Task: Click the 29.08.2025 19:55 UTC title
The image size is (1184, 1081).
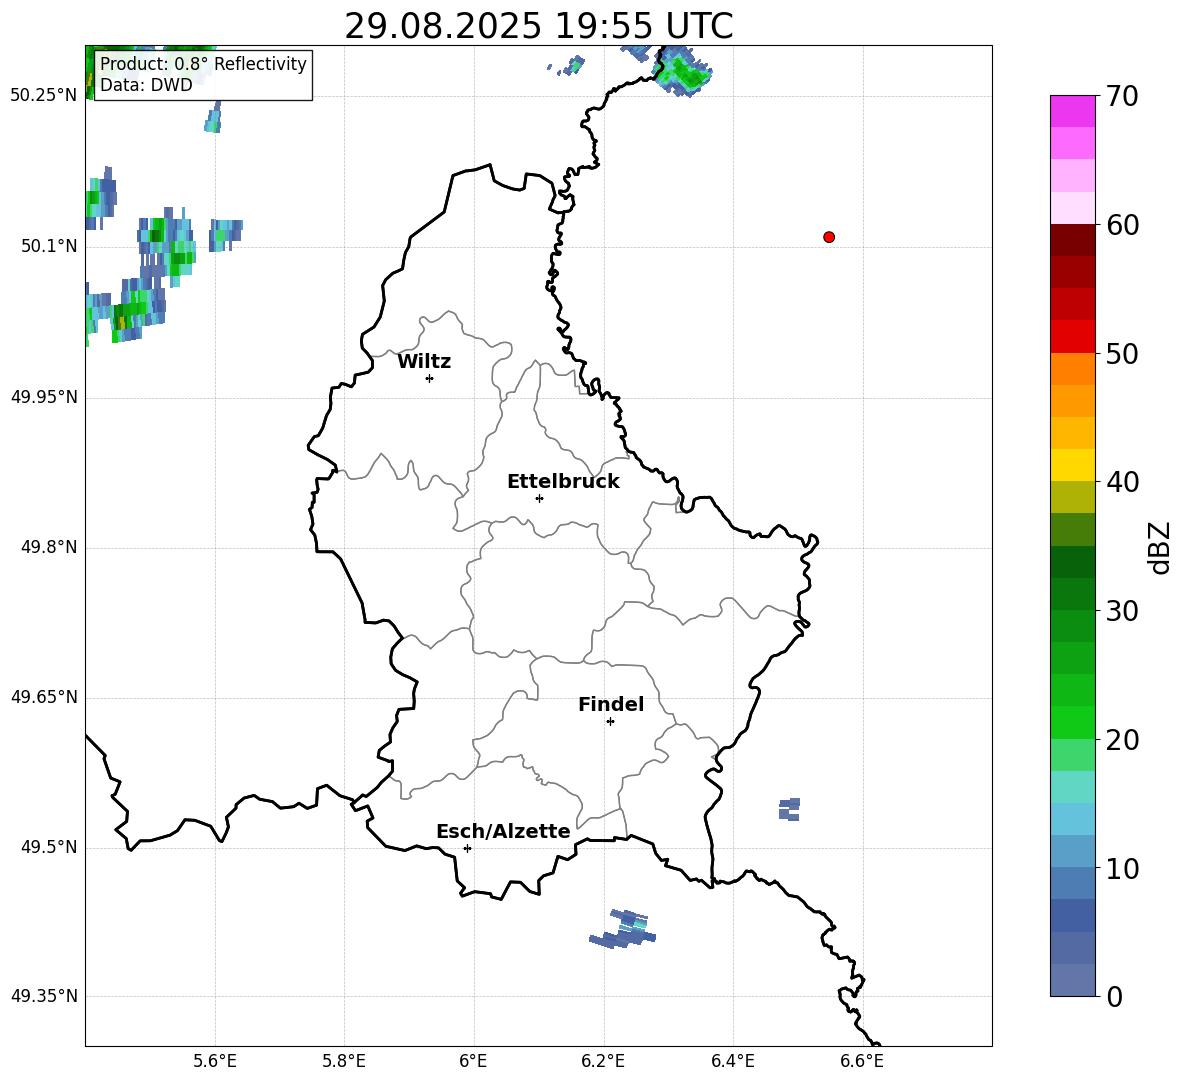Action: (x=538, y=26)
